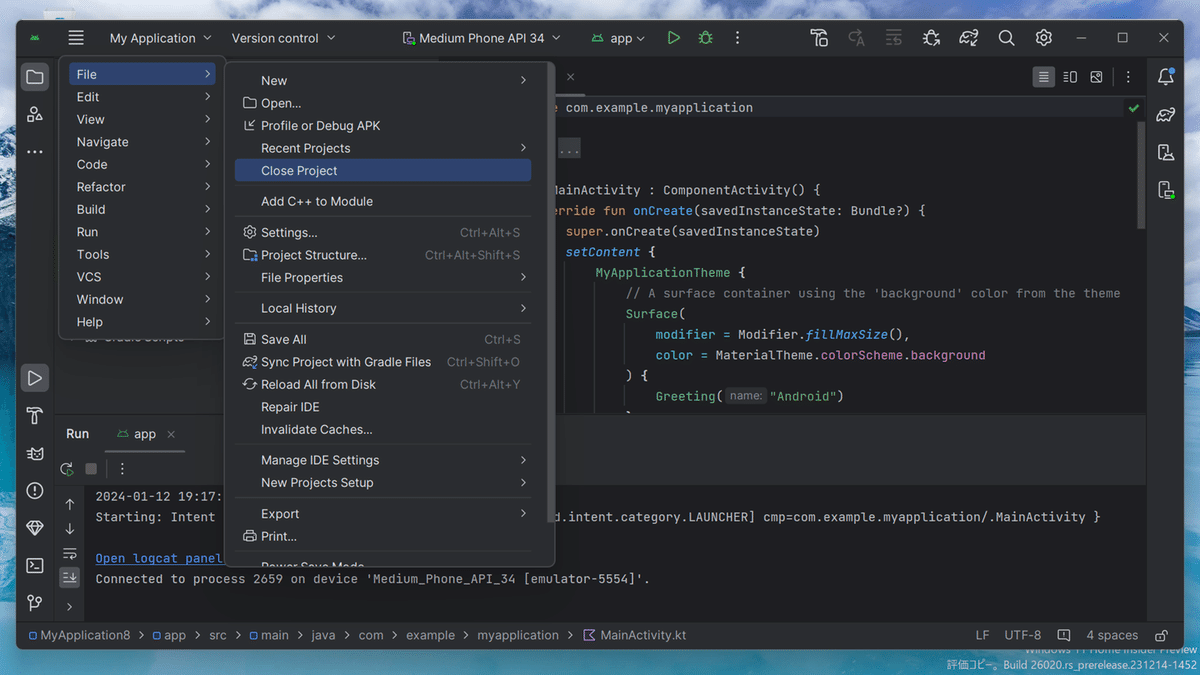Click the Open logcat panel link
The height and width of the screenshot is (675, 1200).
tap(159, 558)
